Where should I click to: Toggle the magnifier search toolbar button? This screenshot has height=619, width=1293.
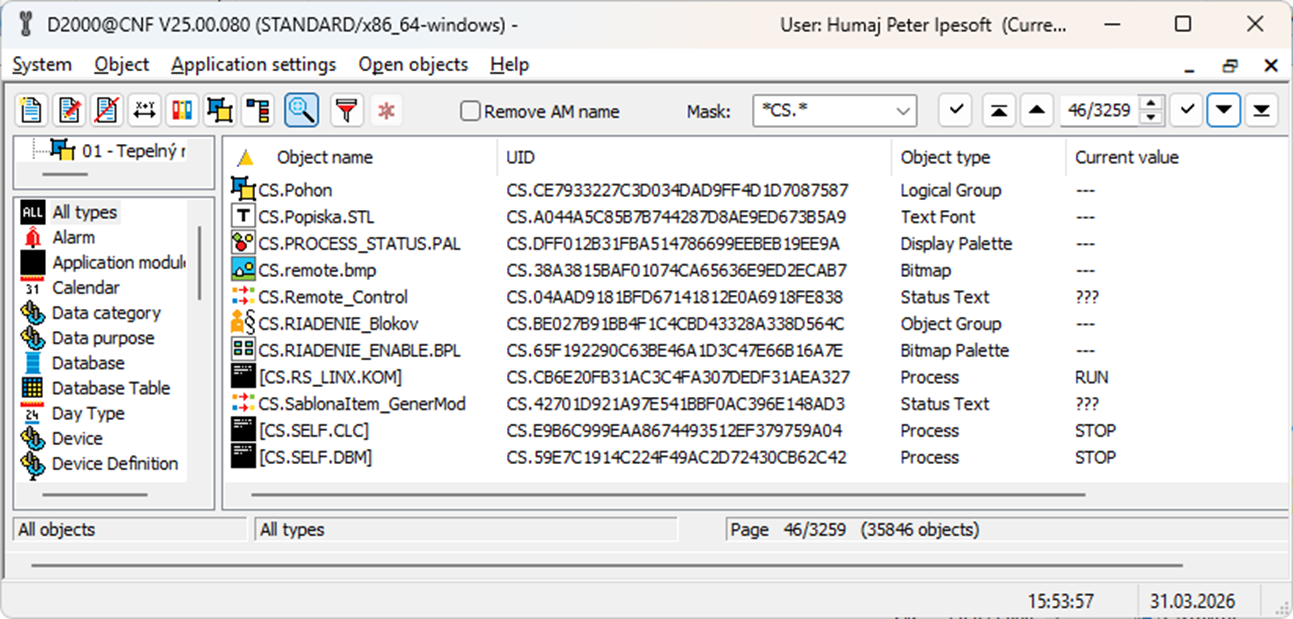click(301, 111)
